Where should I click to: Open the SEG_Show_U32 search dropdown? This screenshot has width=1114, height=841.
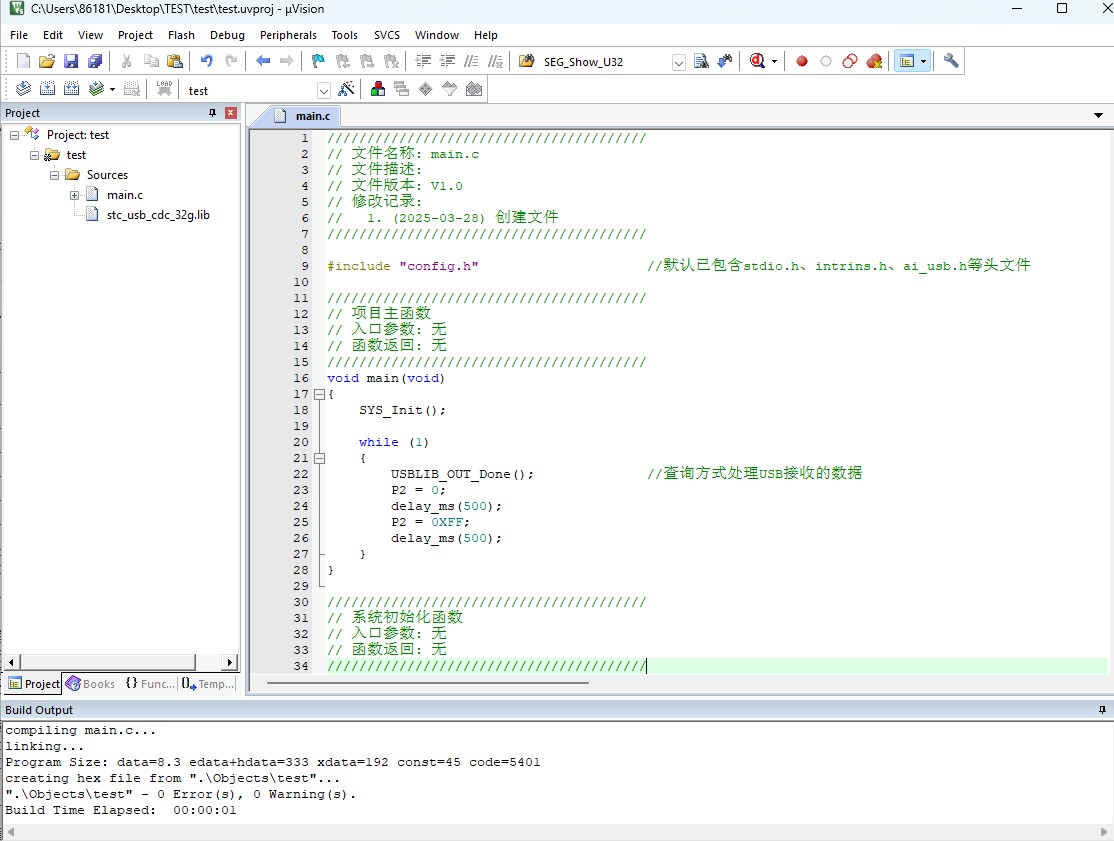(678, 63)
